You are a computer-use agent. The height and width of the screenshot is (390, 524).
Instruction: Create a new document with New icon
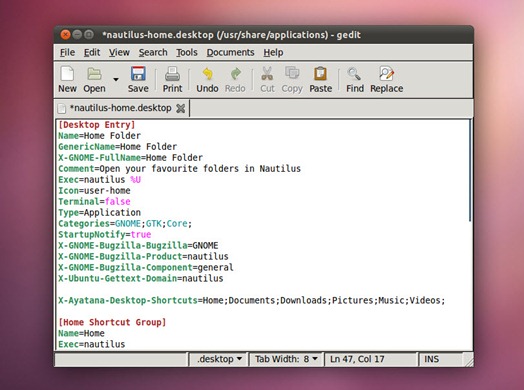pos(67,74)
